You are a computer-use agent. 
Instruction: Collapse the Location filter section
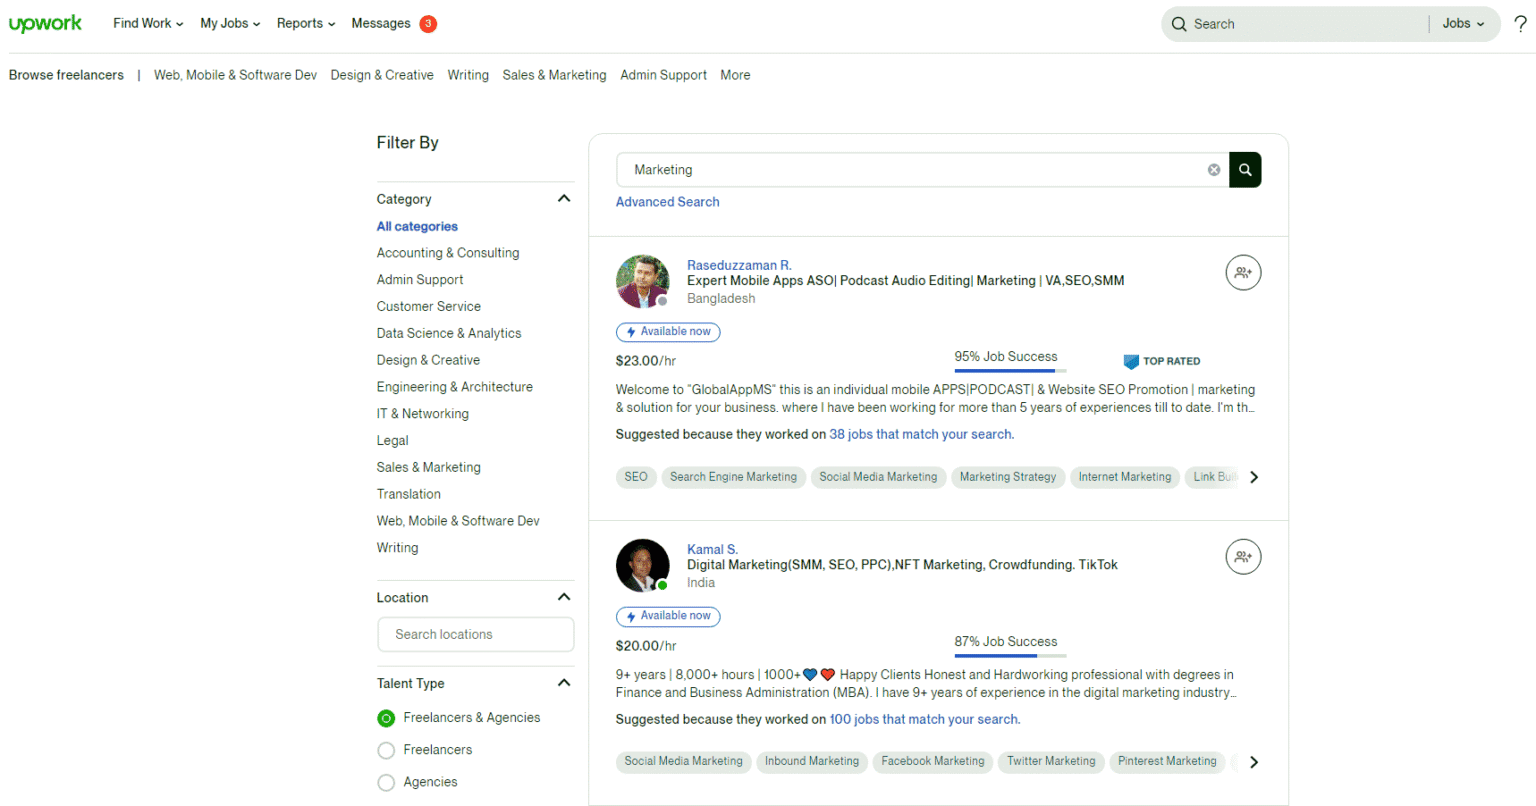pos(564,597)
